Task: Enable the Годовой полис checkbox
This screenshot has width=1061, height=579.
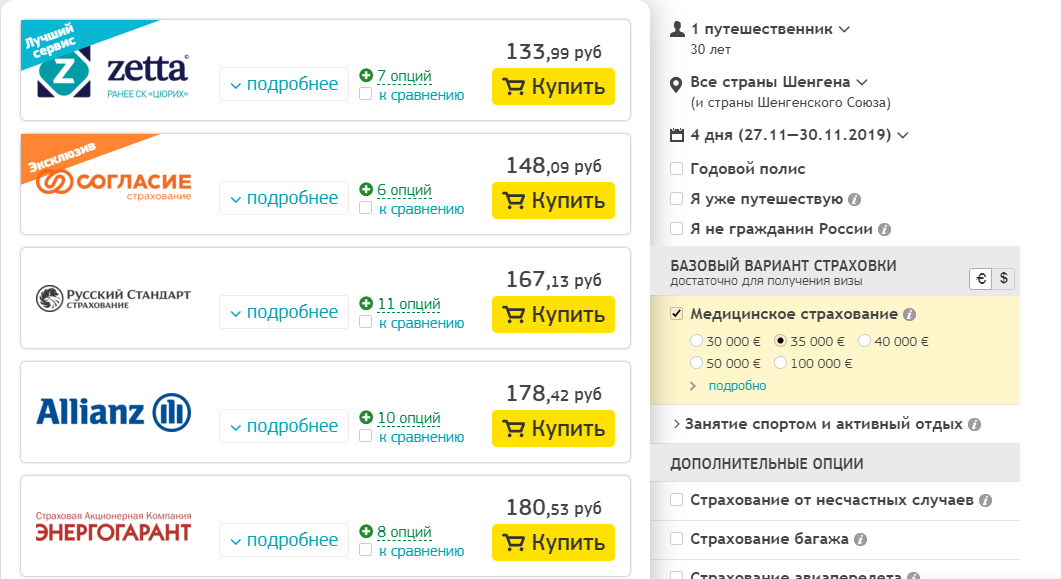Action: pos(677,169)
